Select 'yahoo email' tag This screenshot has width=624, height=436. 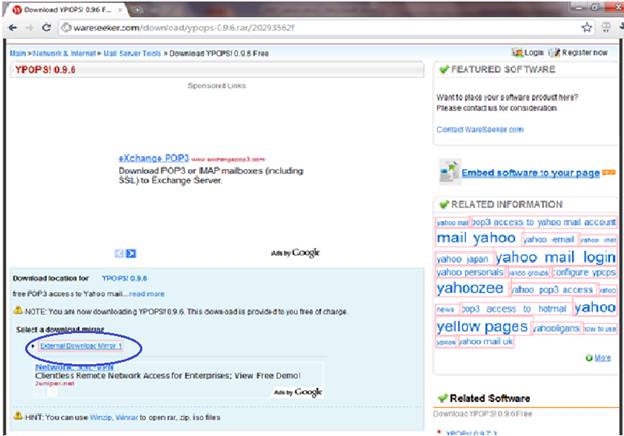click(549, 239)
